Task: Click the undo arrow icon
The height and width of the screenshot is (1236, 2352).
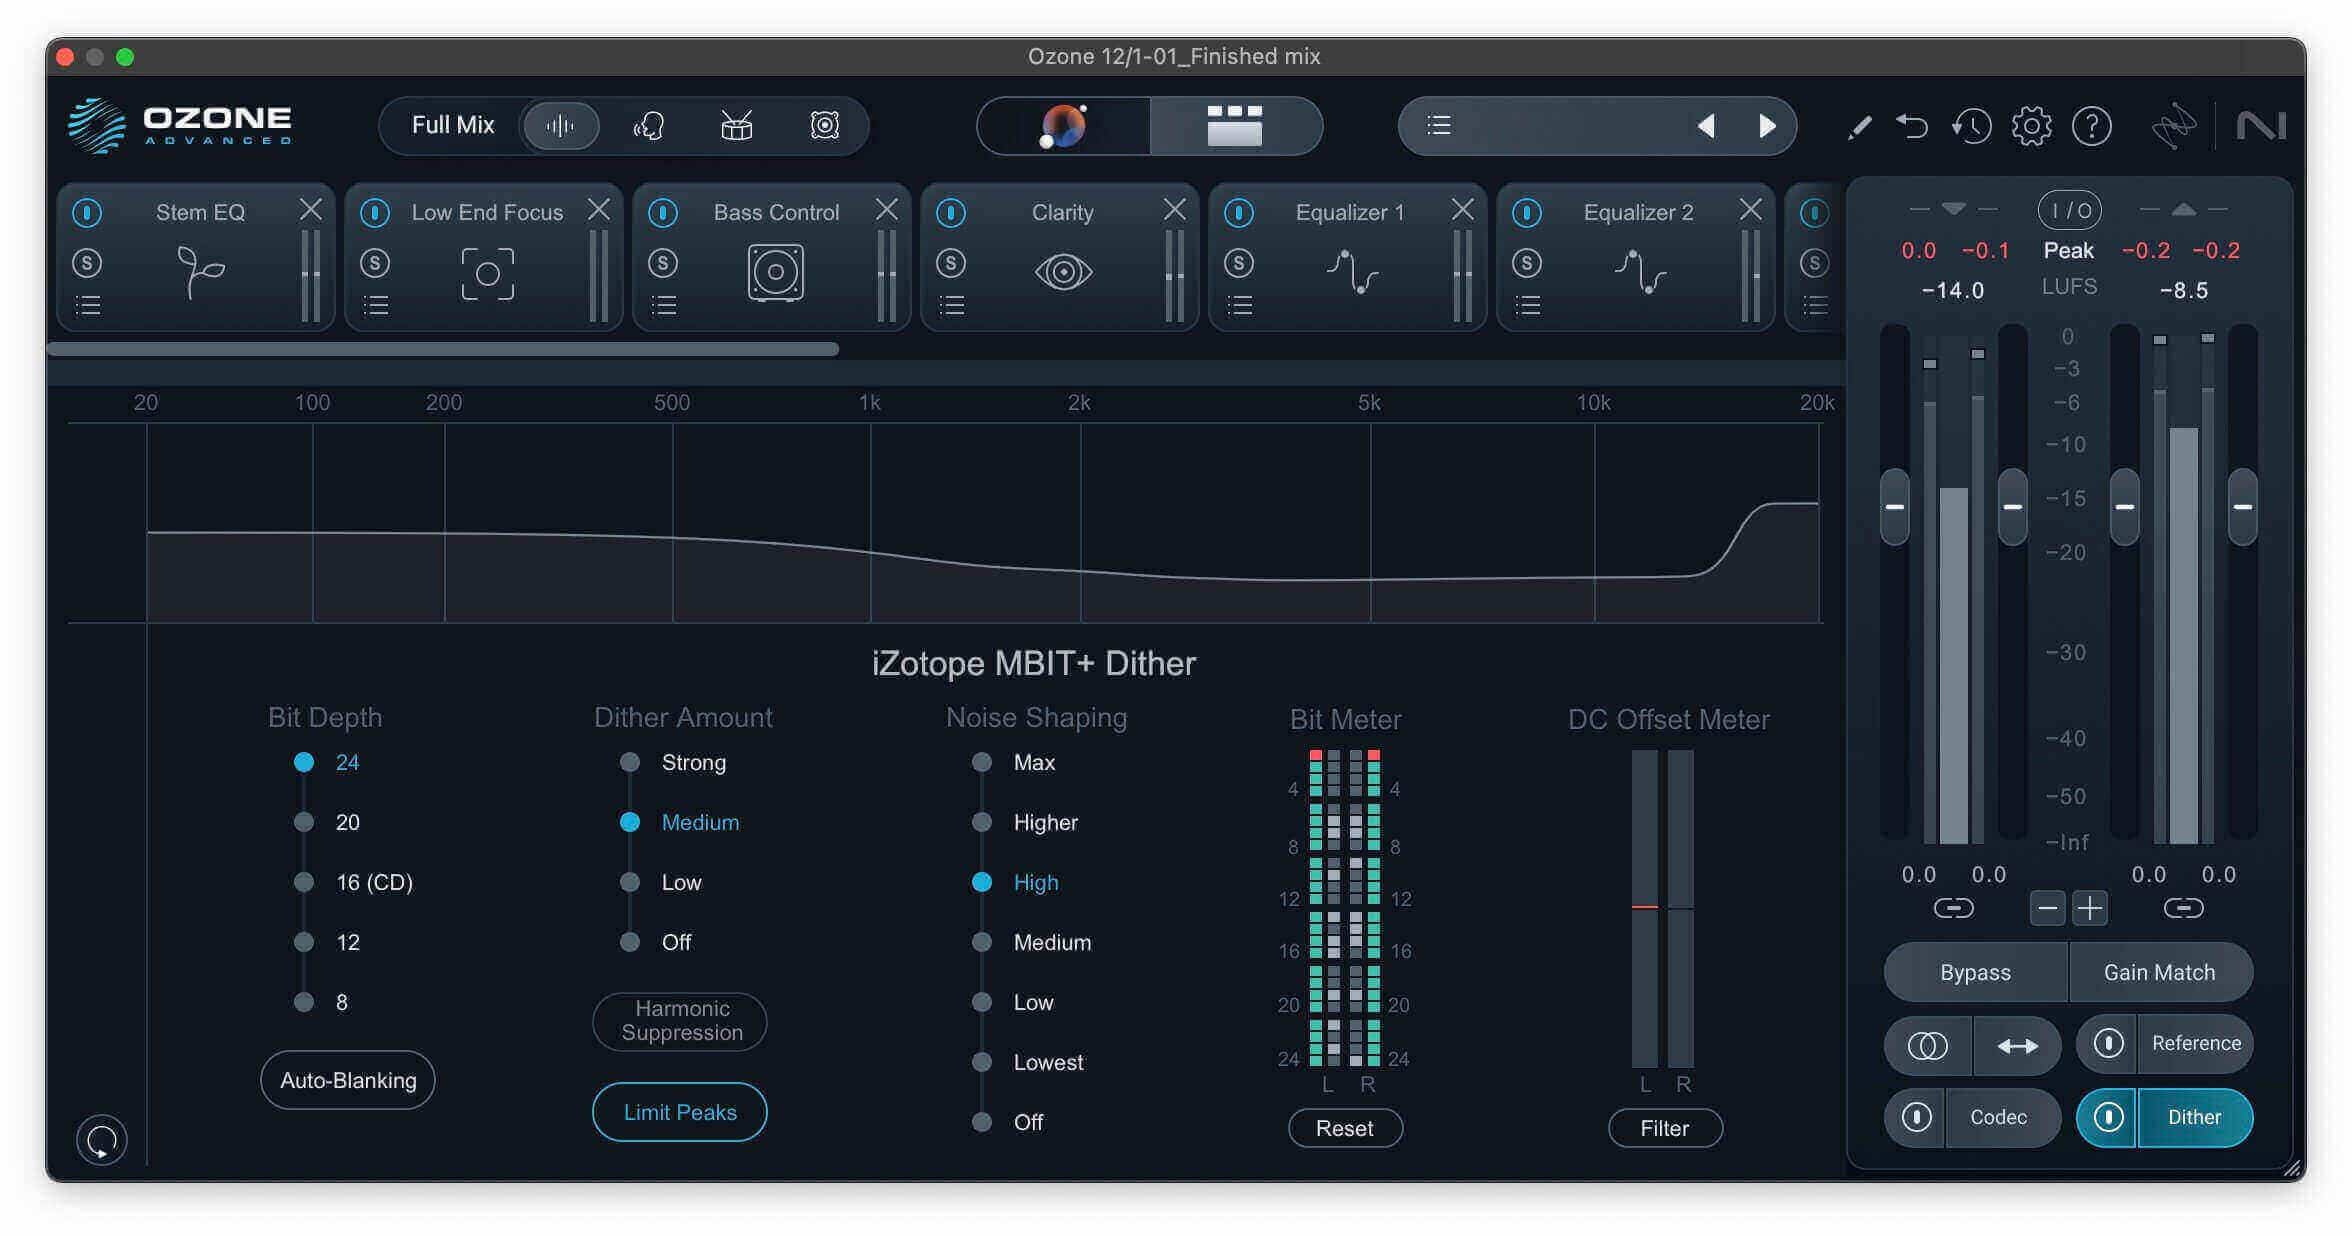Action: pyautogui.click(x=1913, y=127)
